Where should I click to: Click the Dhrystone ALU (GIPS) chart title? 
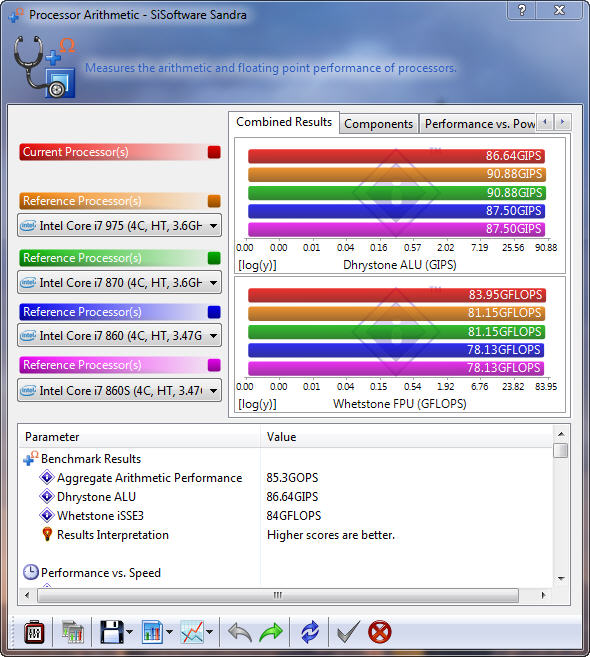tap(400, 265)
